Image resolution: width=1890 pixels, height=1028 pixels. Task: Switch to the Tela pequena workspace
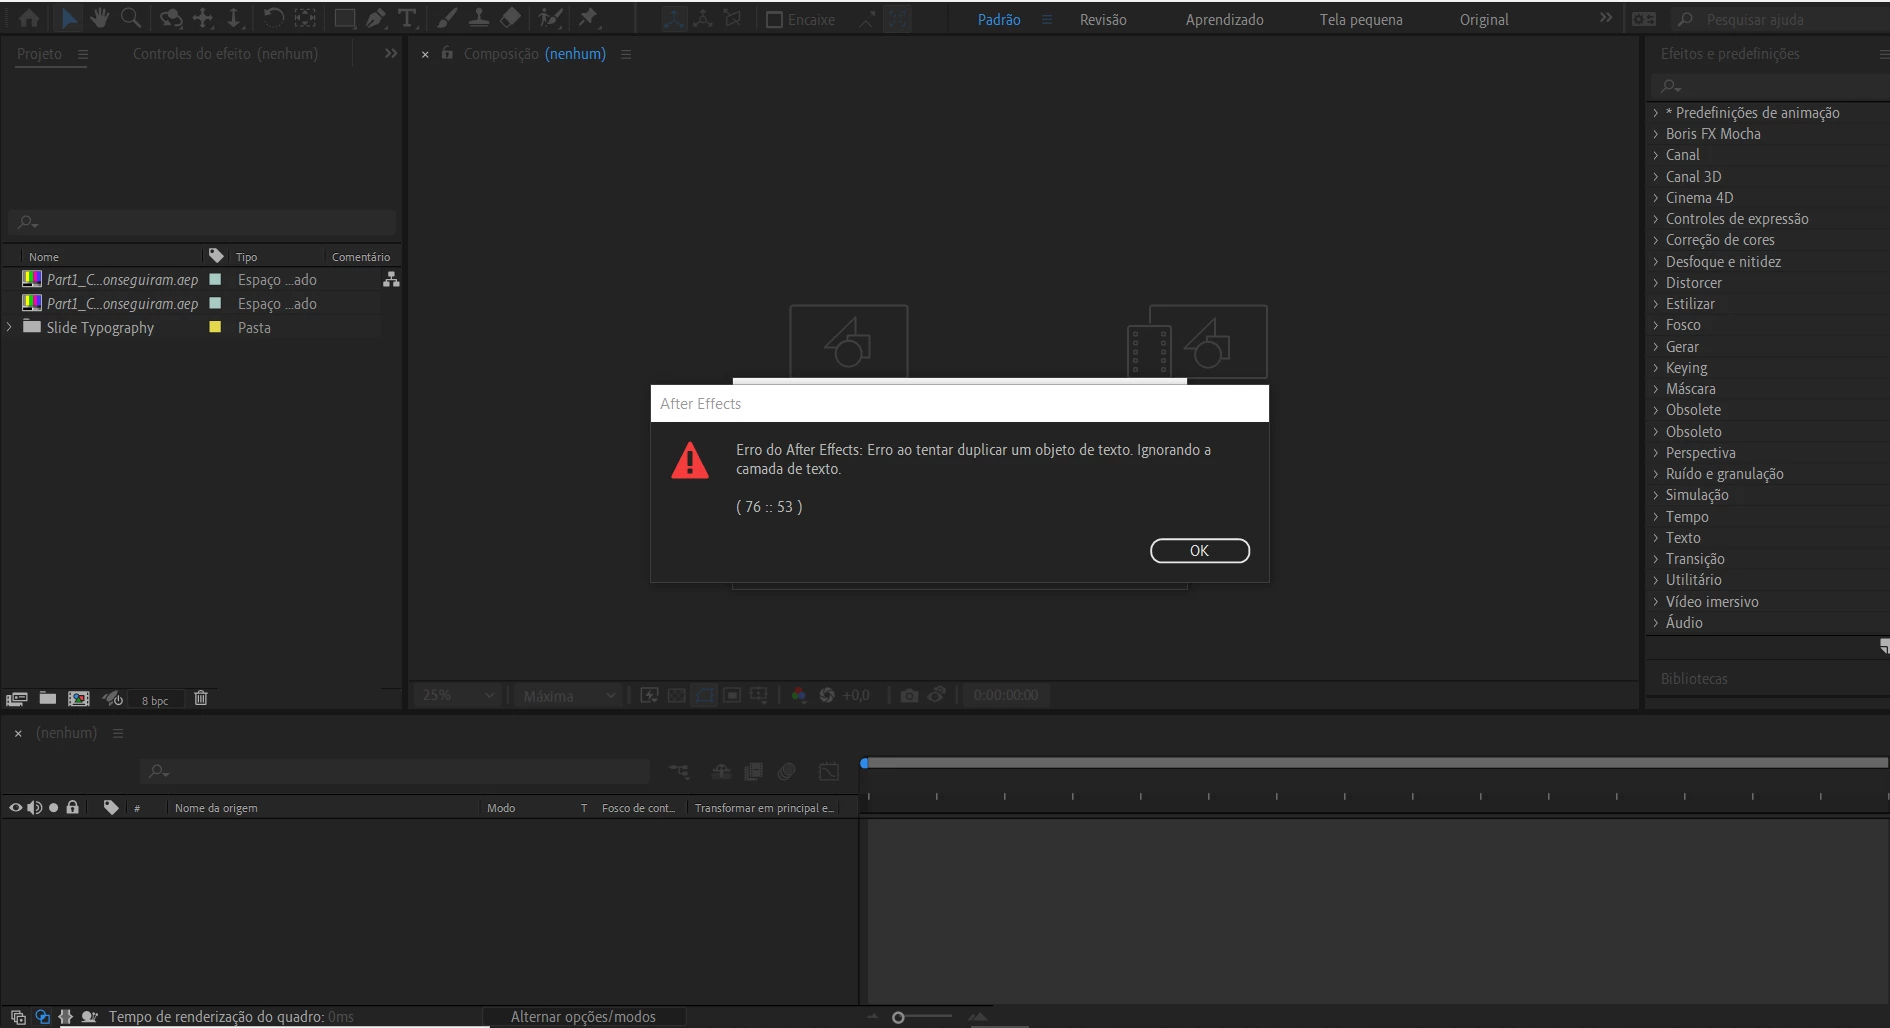click(1361, 20)
